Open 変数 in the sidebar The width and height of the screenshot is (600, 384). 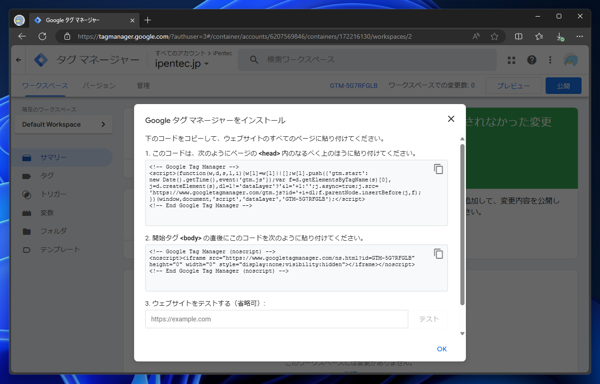tap(62, 213)
